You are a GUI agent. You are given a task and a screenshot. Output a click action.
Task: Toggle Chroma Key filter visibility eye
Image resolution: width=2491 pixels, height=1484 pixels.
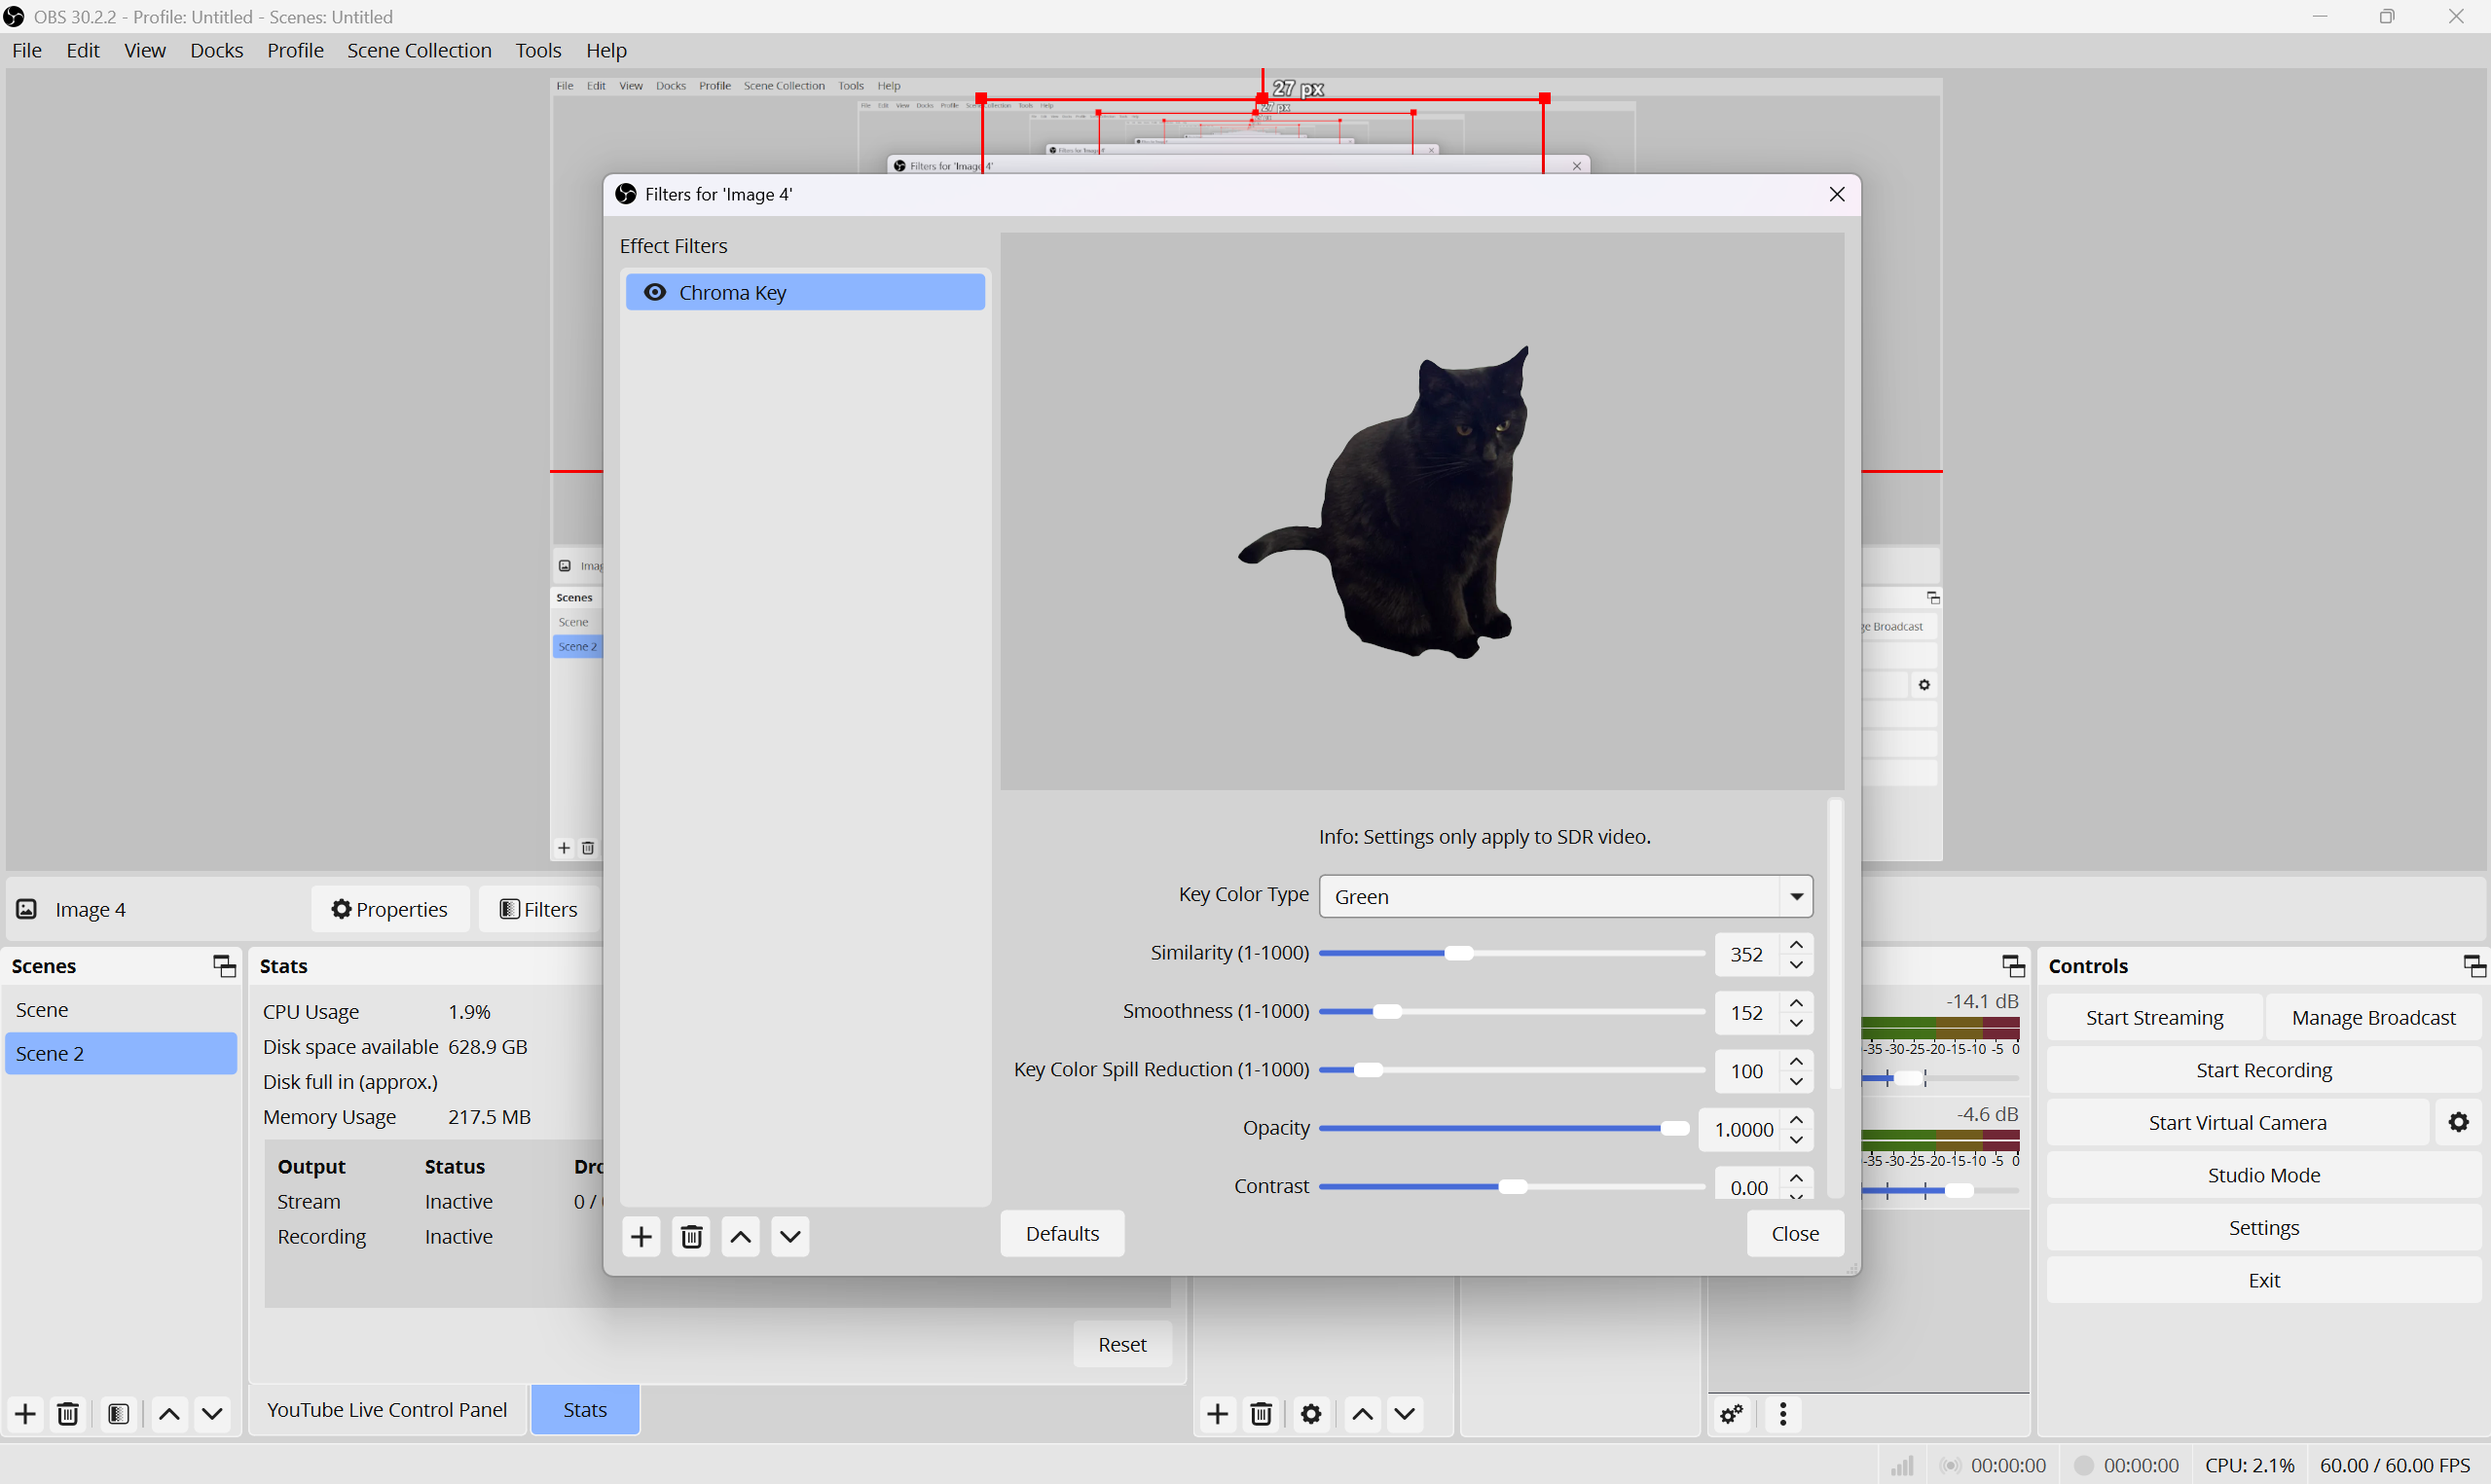point(655,292)
